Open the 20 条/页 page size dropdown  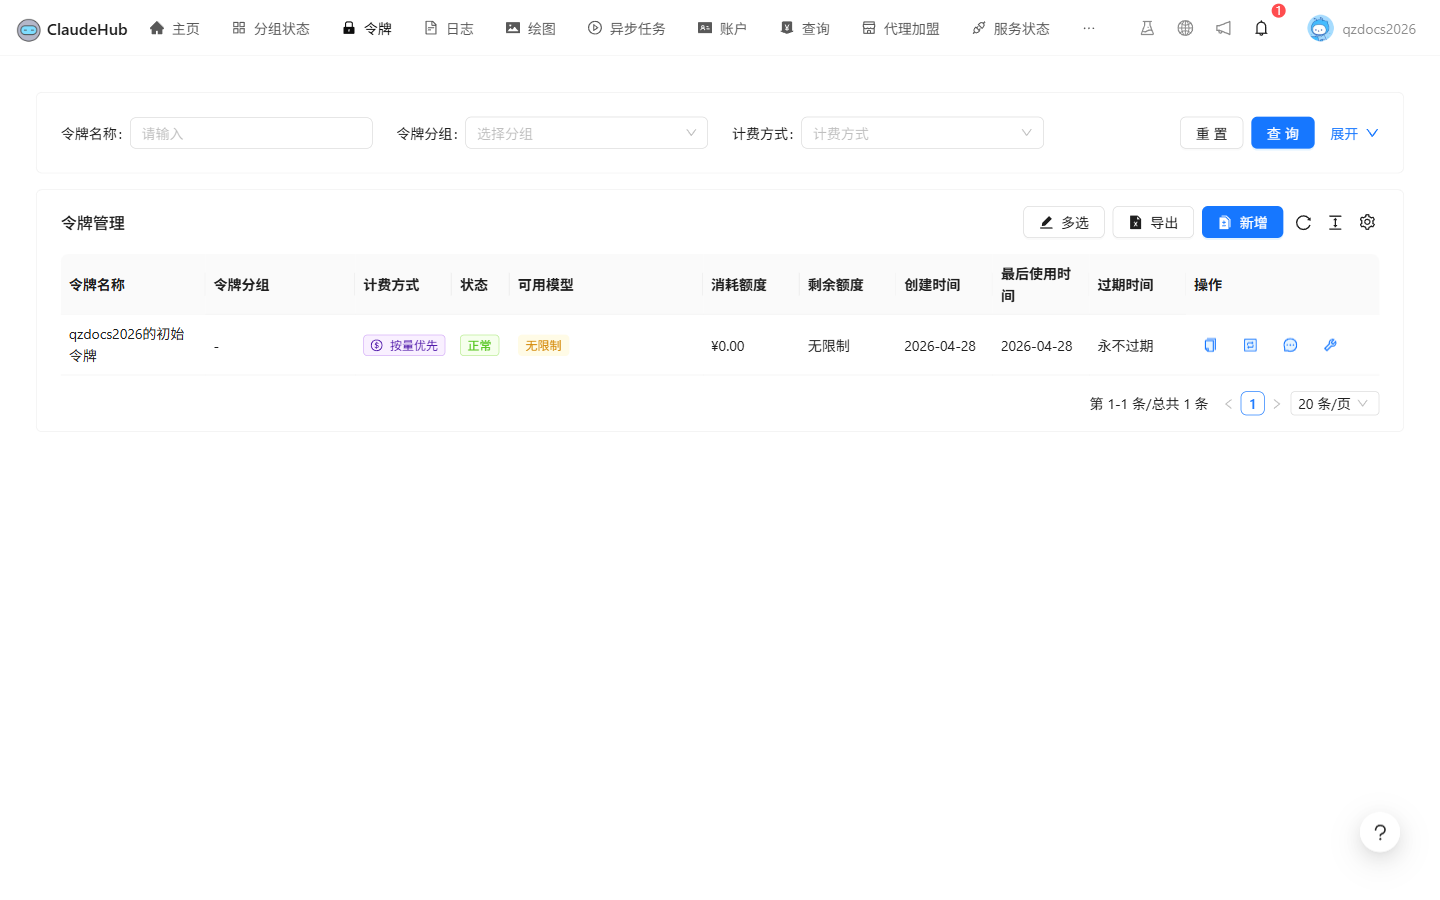[1335, 404]
